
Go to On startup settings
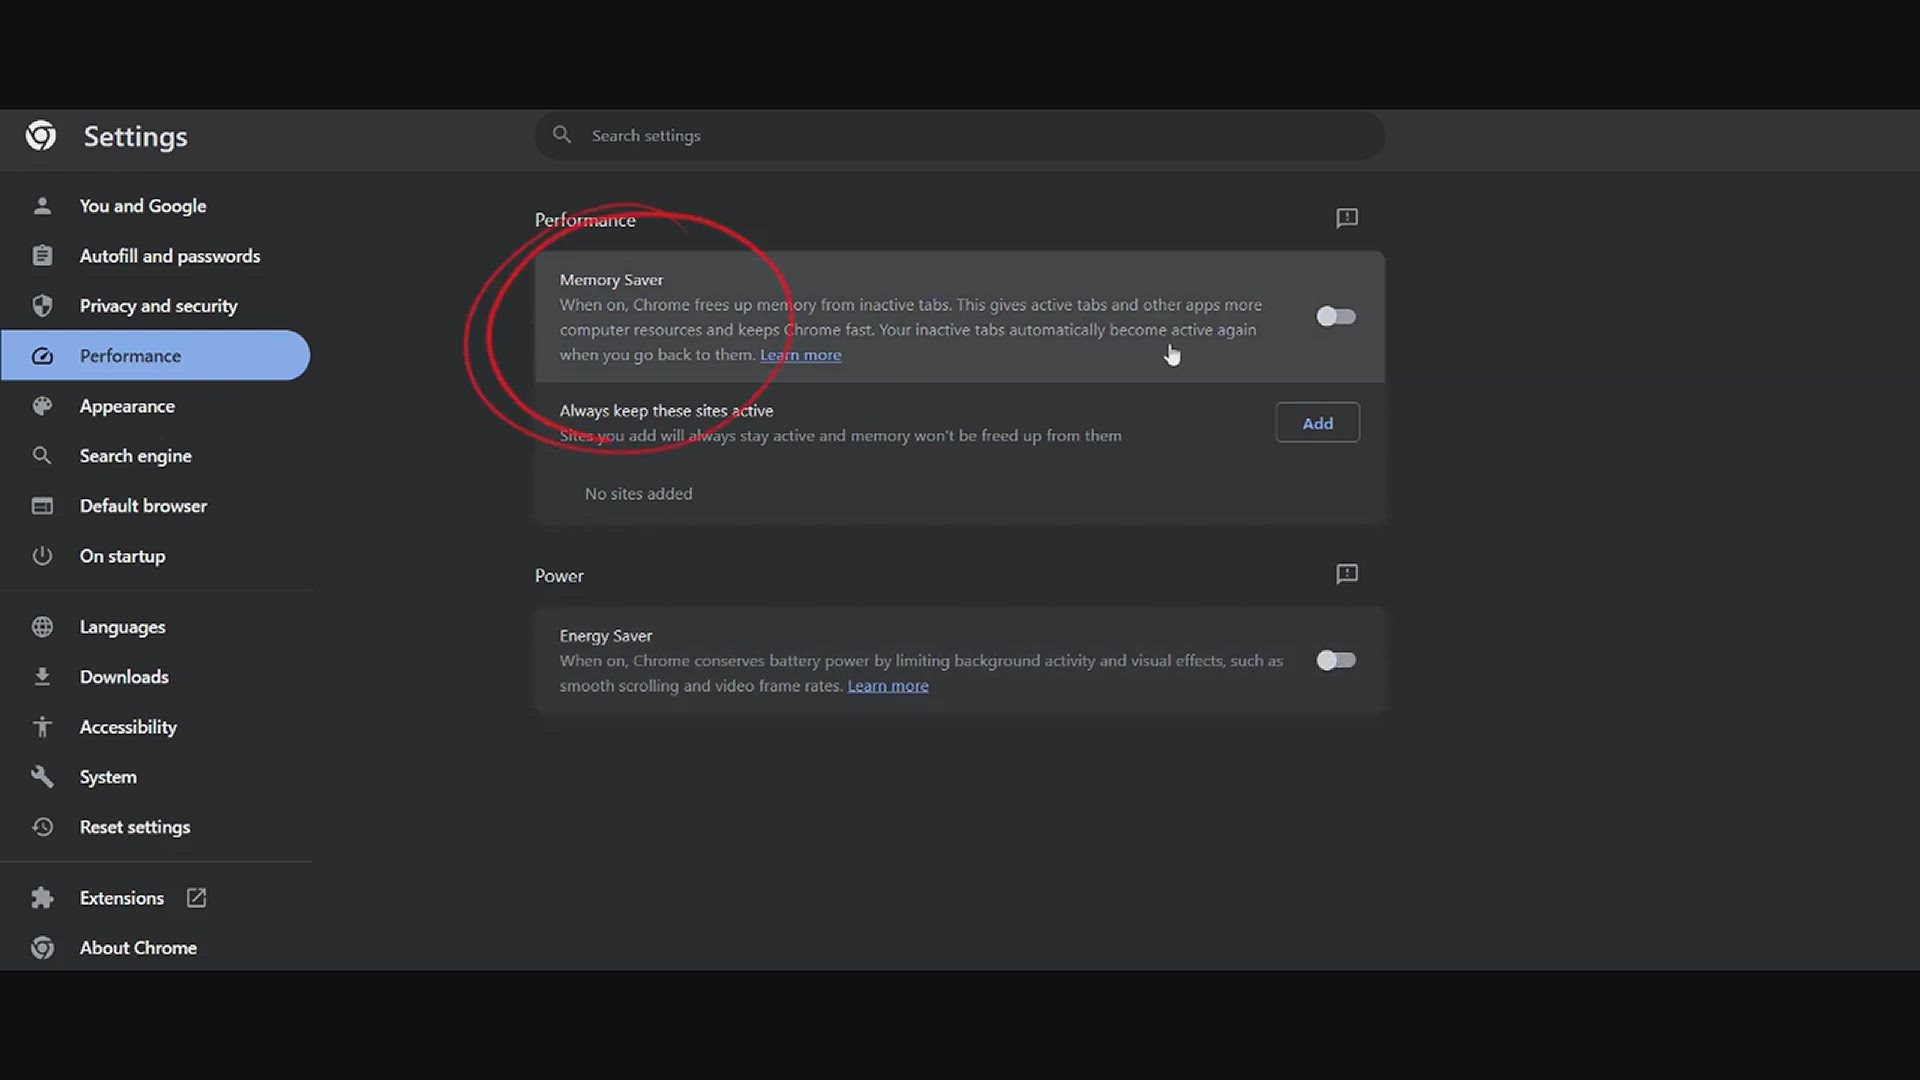(156, 556)
